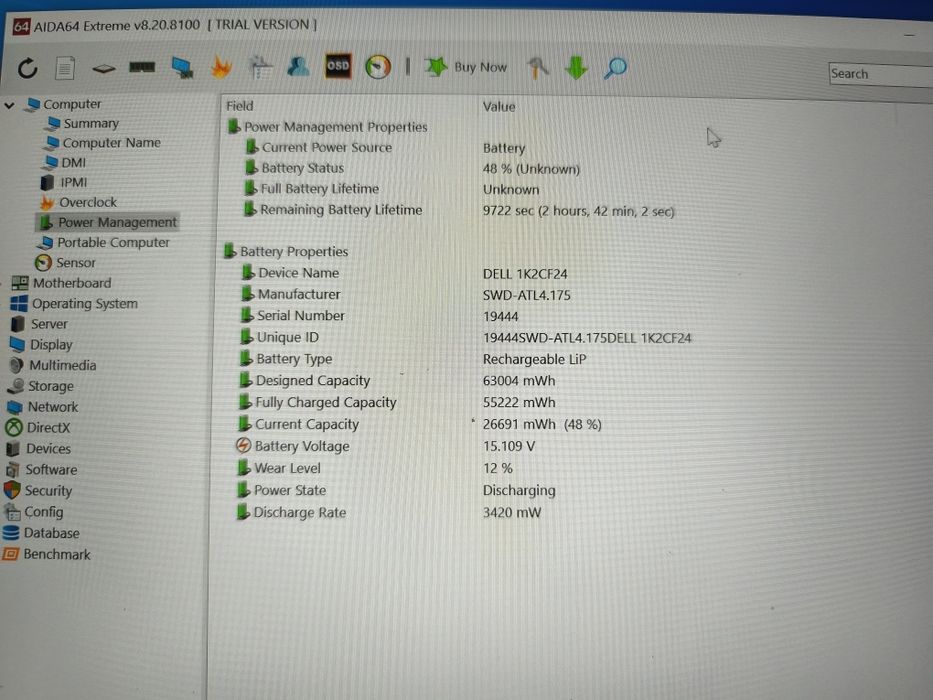Open the Storage category
Screen dimensions: 933x700
pos(41,386)
